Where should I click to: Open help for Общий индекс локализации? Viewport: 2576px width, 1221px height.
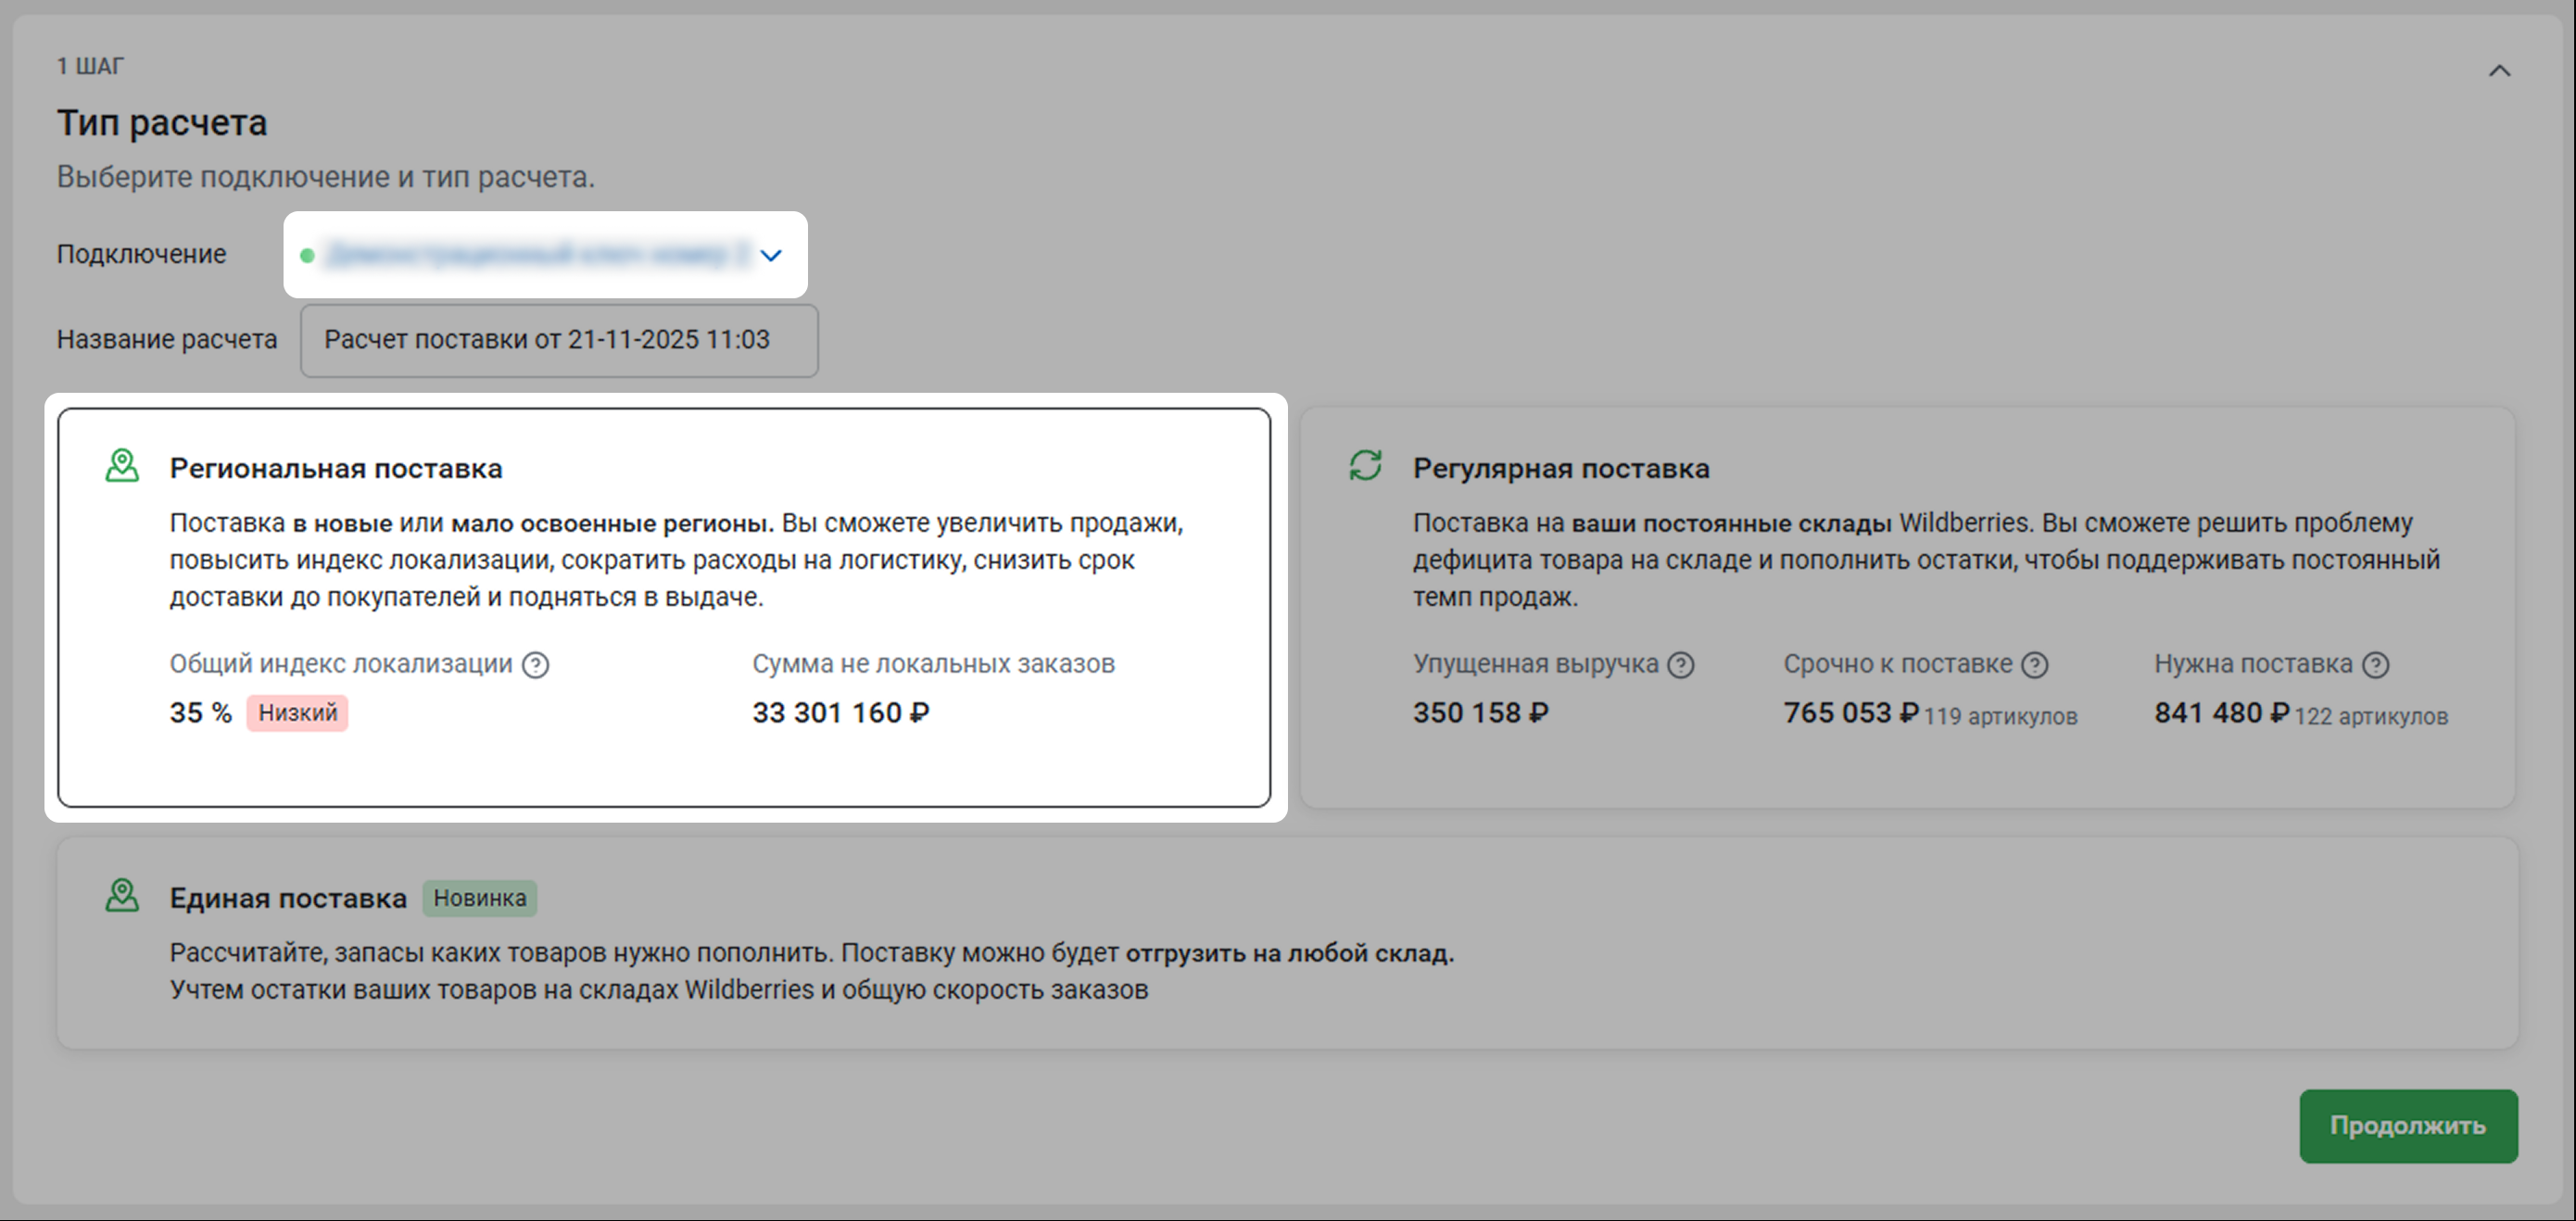(536, 665)
